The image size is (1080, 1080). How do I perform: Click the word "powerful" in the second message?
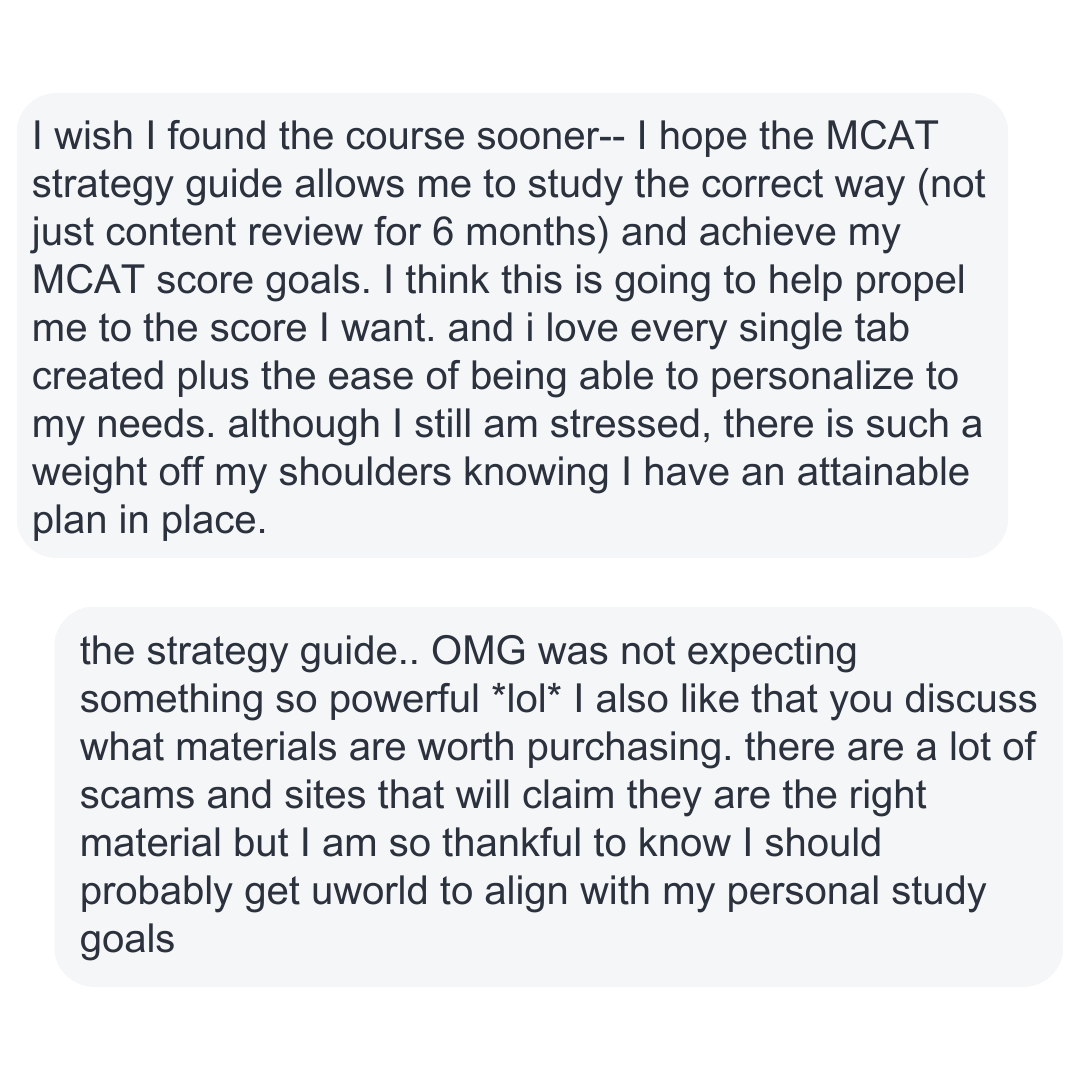click(x=404, y=700)
